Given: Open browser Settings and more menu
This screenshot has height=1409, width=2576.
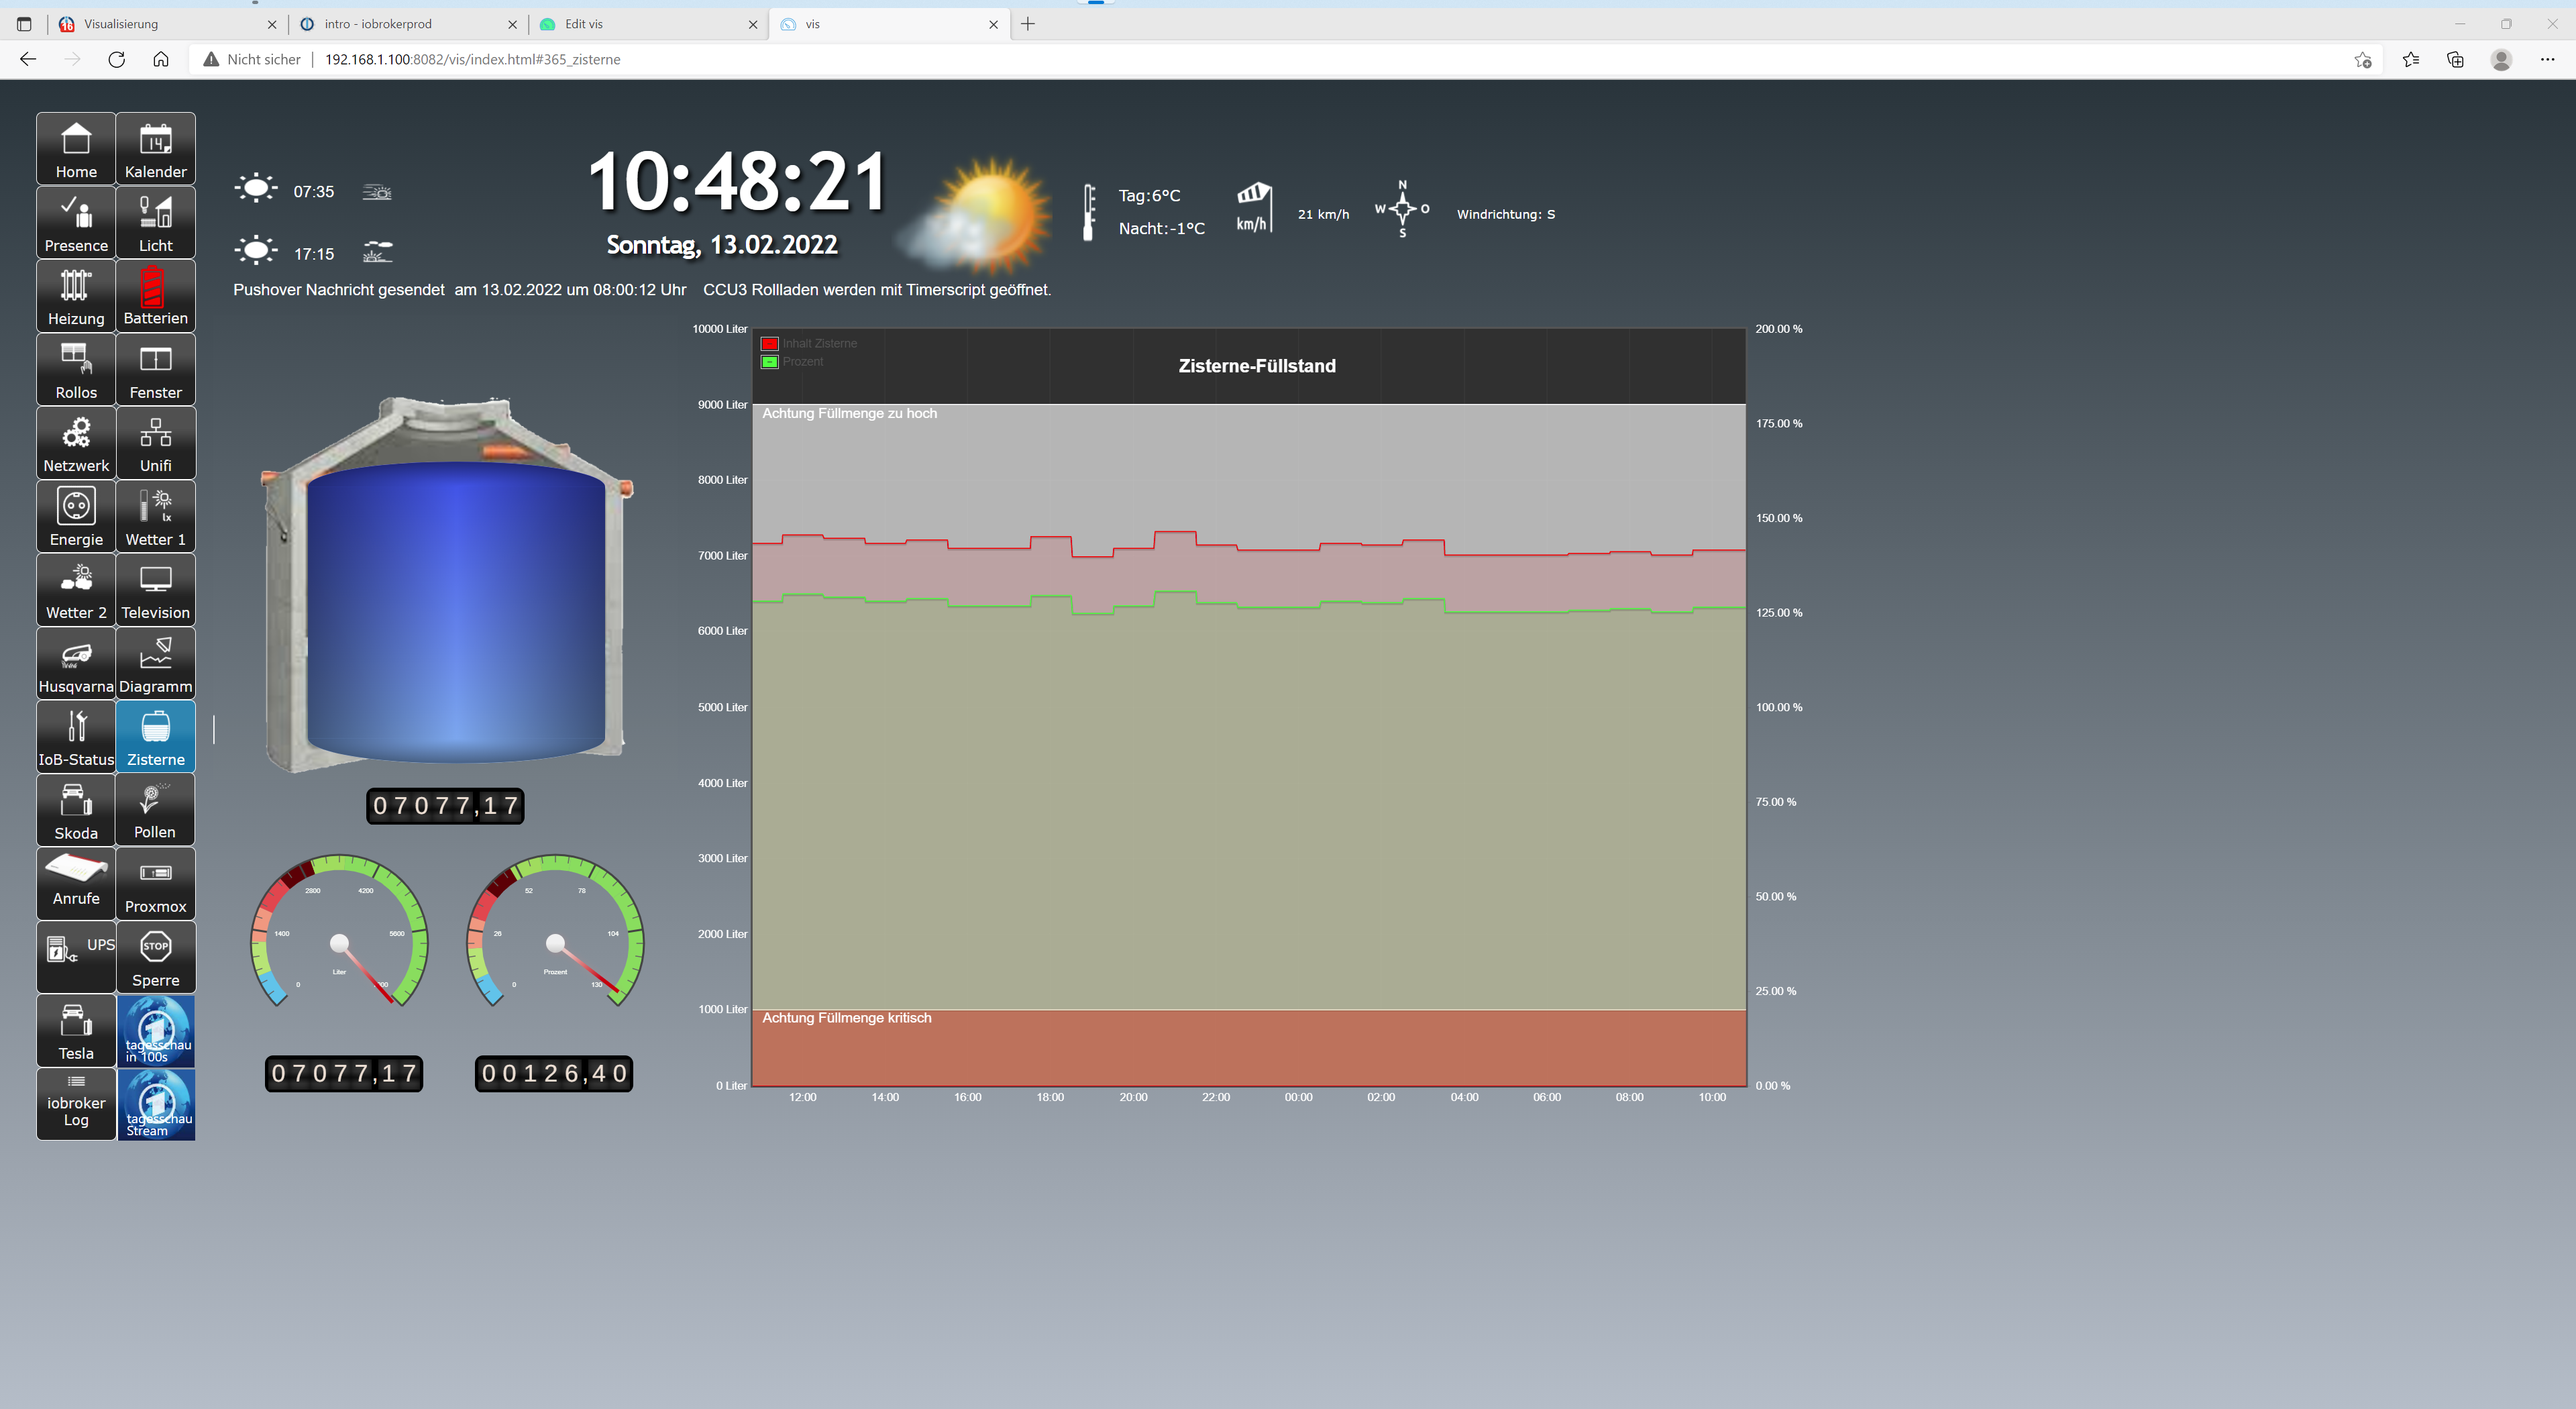Looking at the screenshot, I should [x=2546, y=59].
